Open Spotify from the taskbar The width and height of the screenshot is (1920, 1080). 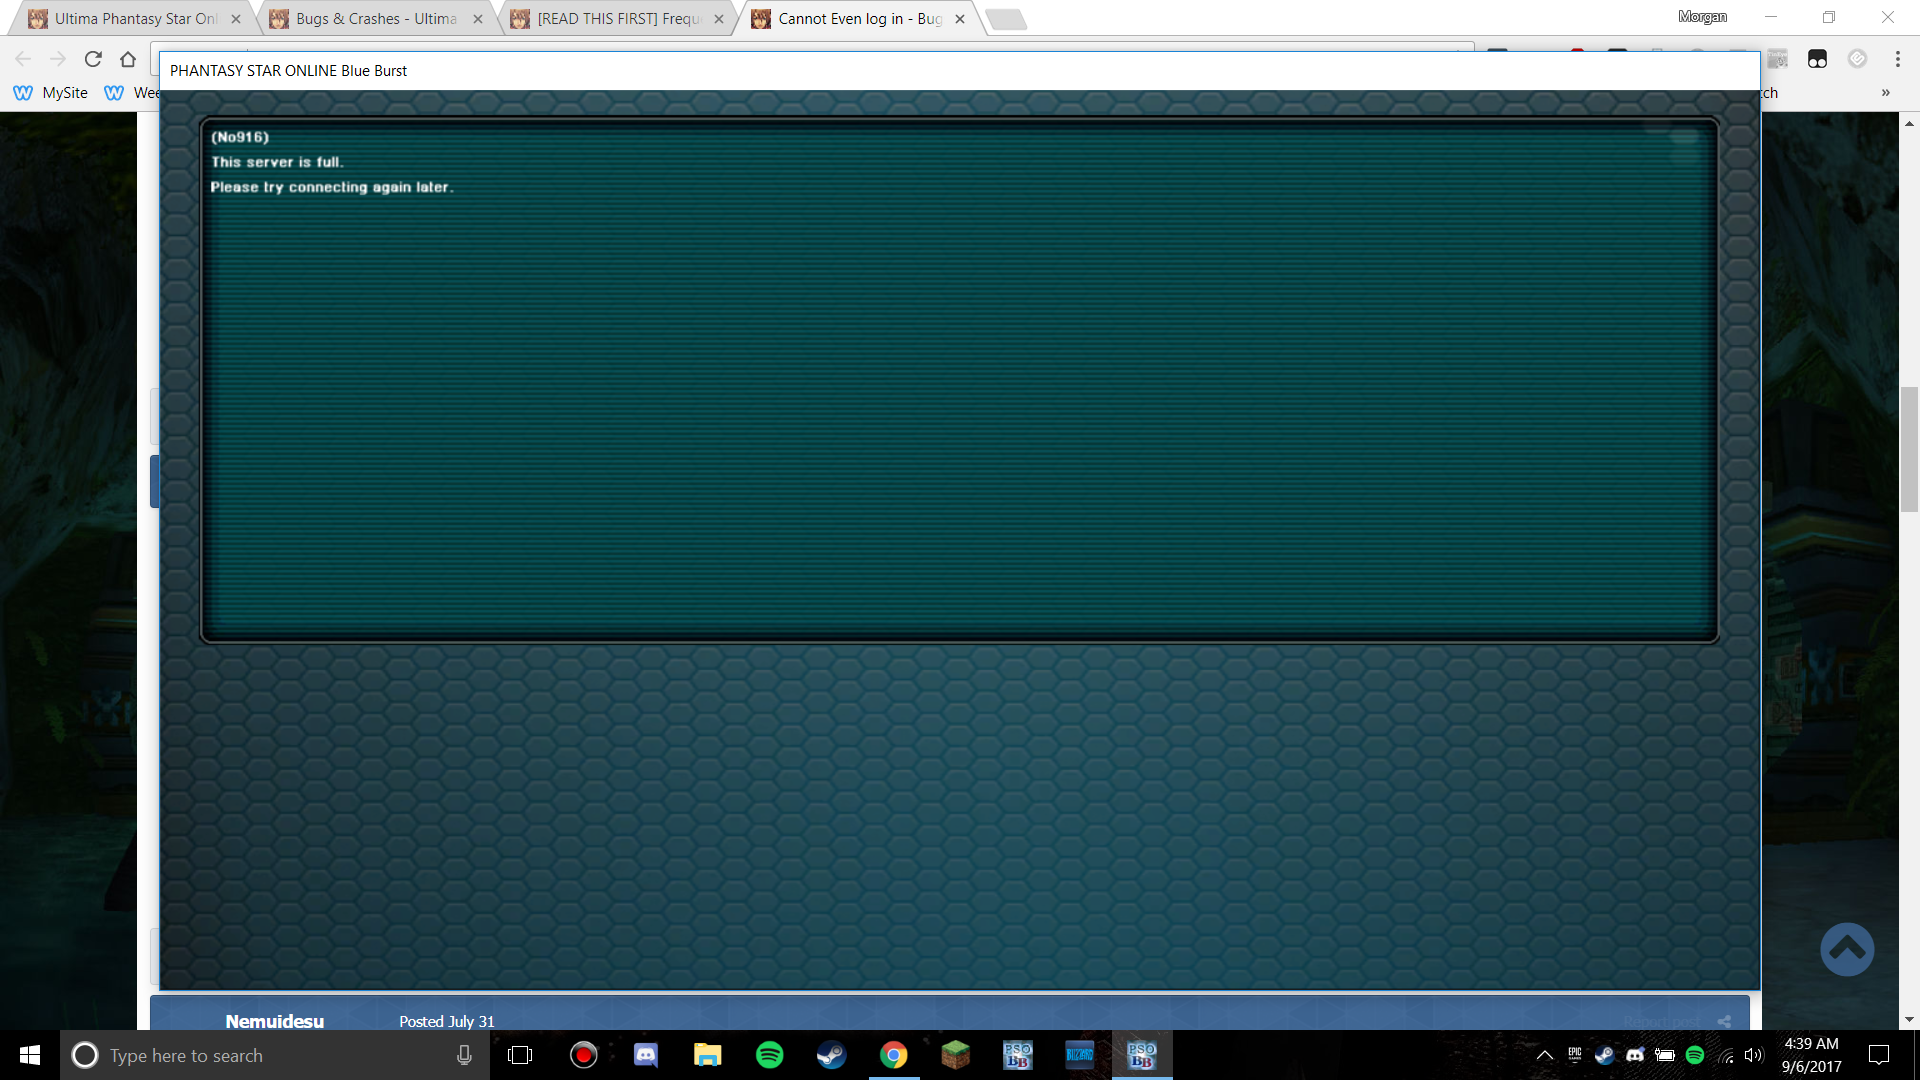[x=770, y=1055]
